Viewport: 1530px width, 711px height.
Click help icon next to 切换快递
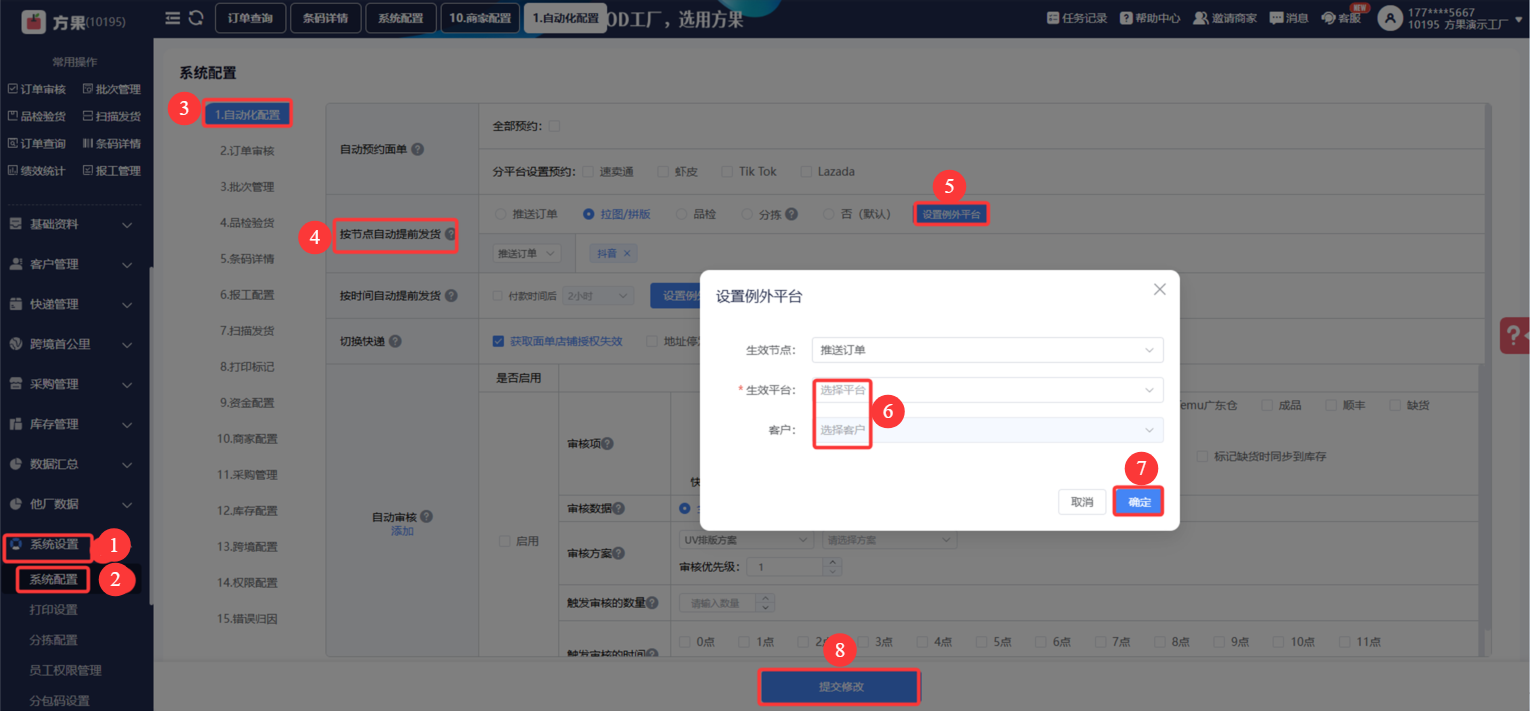(x=395, y=341)
